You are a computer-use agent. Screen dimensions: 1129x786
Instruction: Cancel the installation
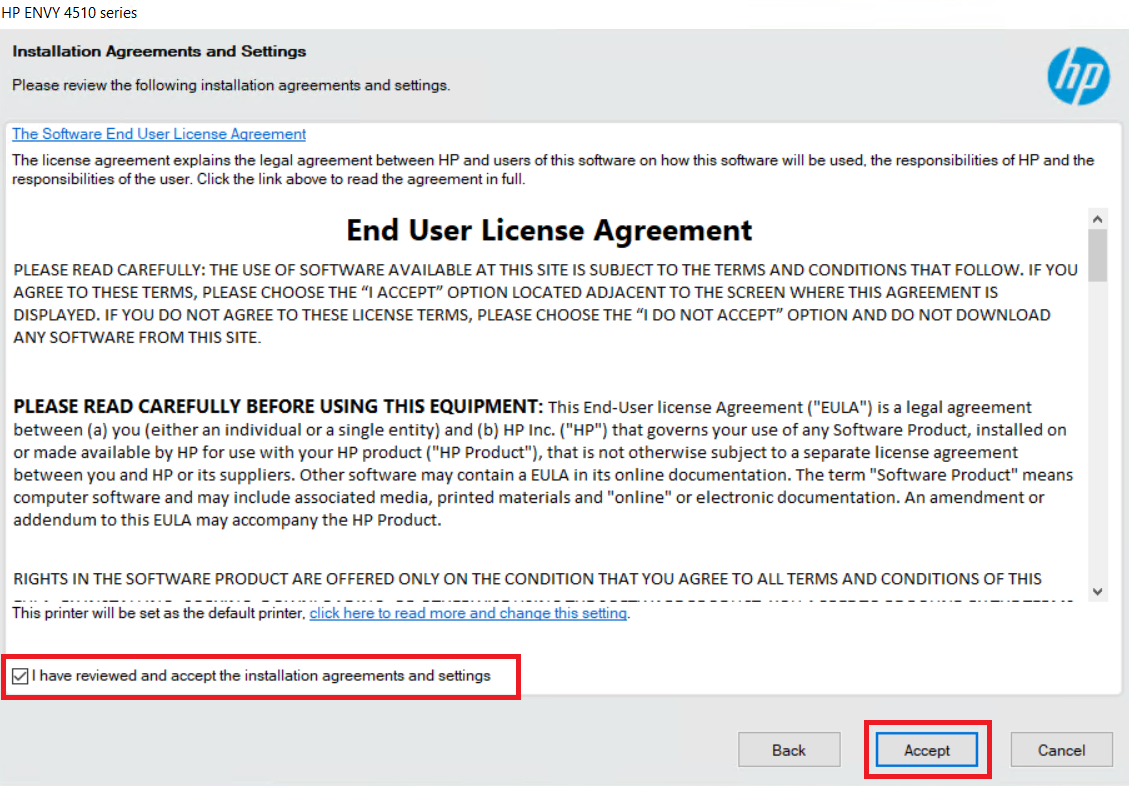point(1061,750)
